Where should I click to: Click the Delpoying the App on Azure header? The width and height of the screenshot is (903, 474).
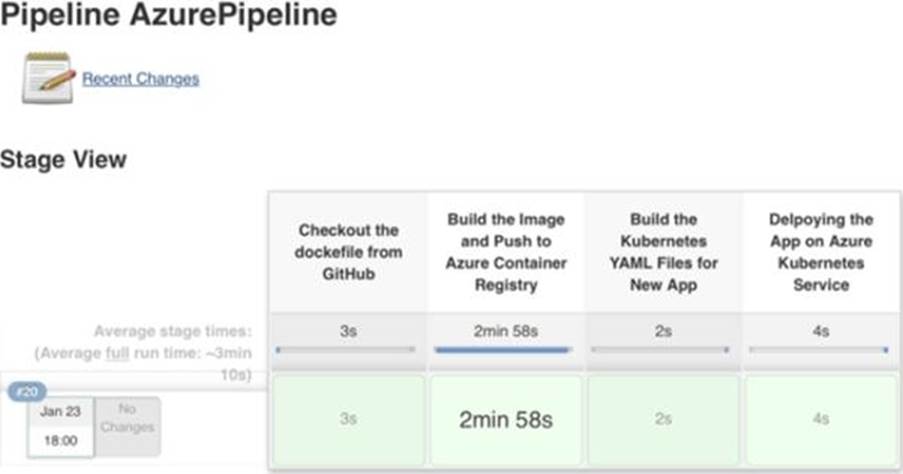821,252
